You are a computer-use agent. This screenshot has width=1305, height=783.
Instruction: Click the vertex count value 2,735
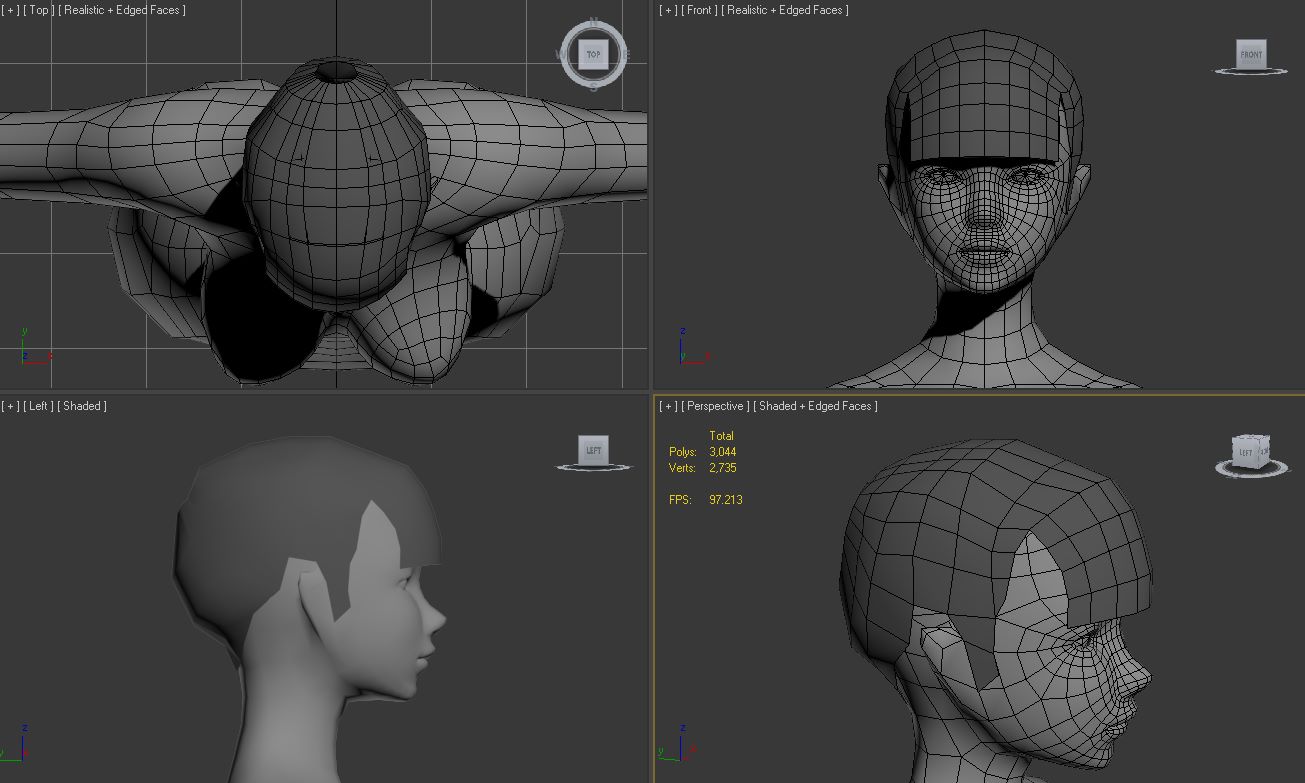[722, 468]
